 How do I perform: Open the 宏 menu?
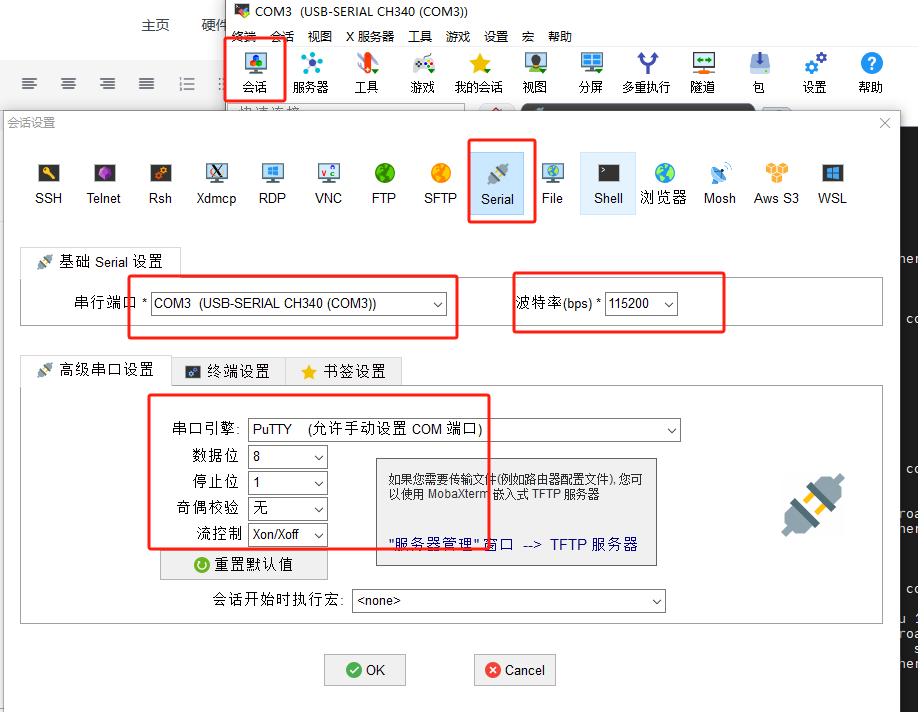pos(528,36)
